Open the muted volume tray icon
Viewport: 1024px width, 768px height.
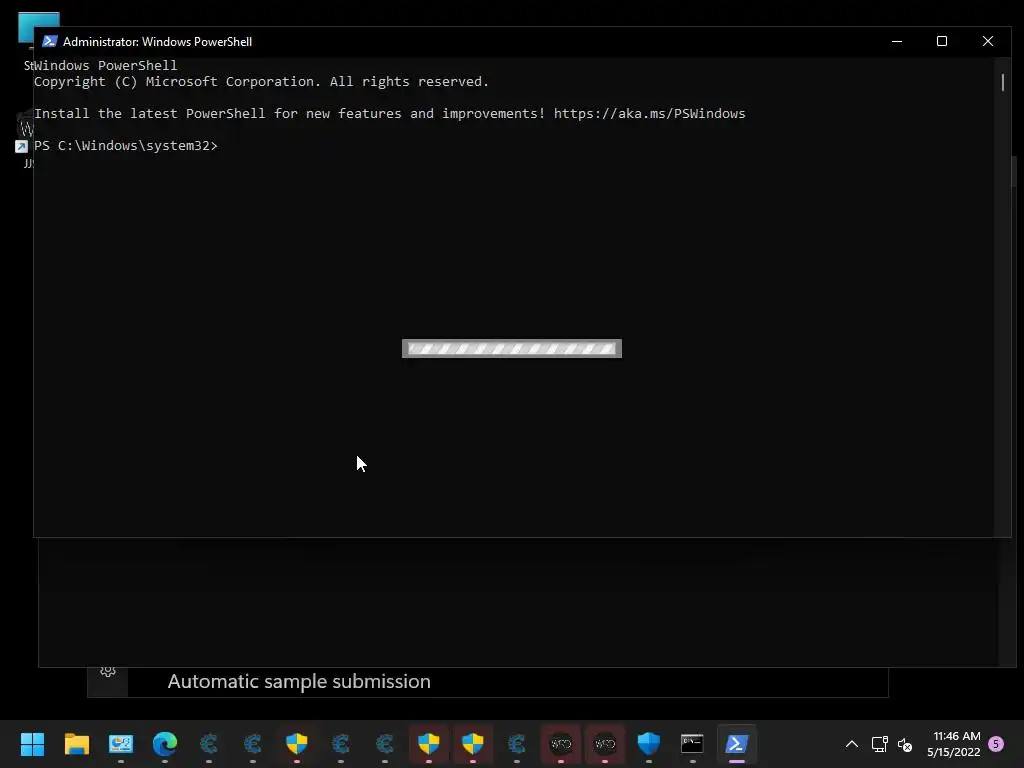tap(904, 744)
